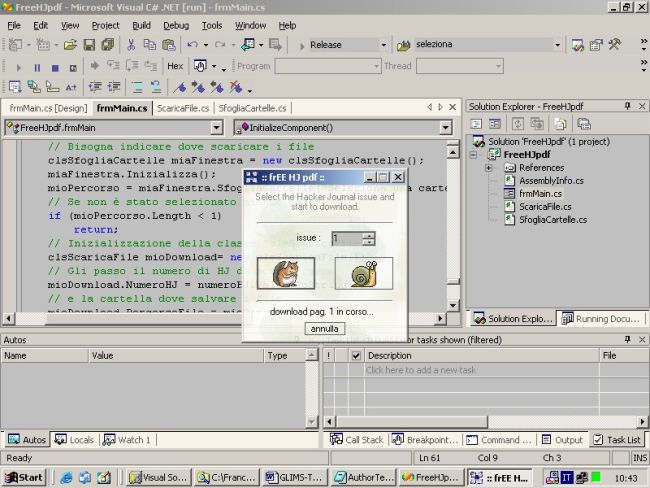Click the snail picture button in frEE HJ pdf
The height and width of the screenshot is (488, 650).
pos(364,273)
